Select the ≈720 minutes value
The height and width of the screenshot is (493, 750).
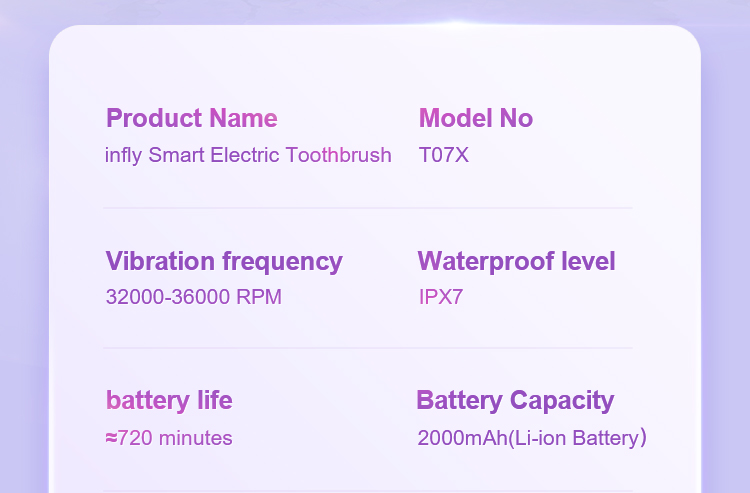click(169, 438)
